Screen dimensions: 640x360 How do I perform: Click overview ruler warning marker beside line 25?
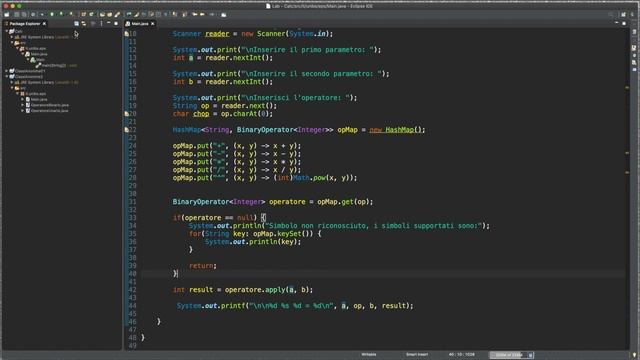click(x=627, y=153)
